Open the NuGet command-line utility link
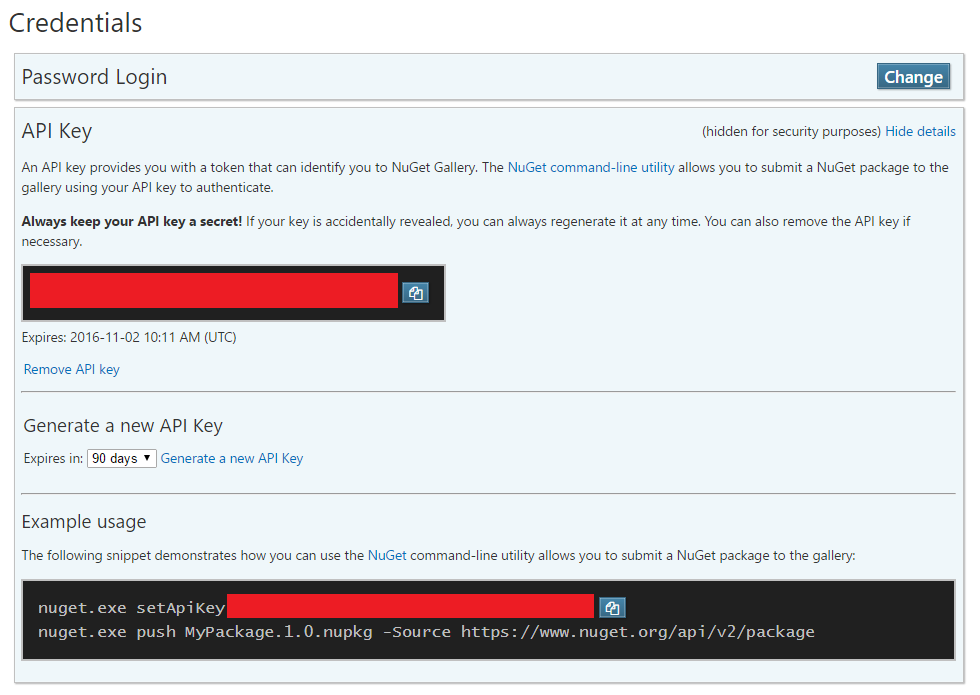The image size is (980, 695). point(590,168)
